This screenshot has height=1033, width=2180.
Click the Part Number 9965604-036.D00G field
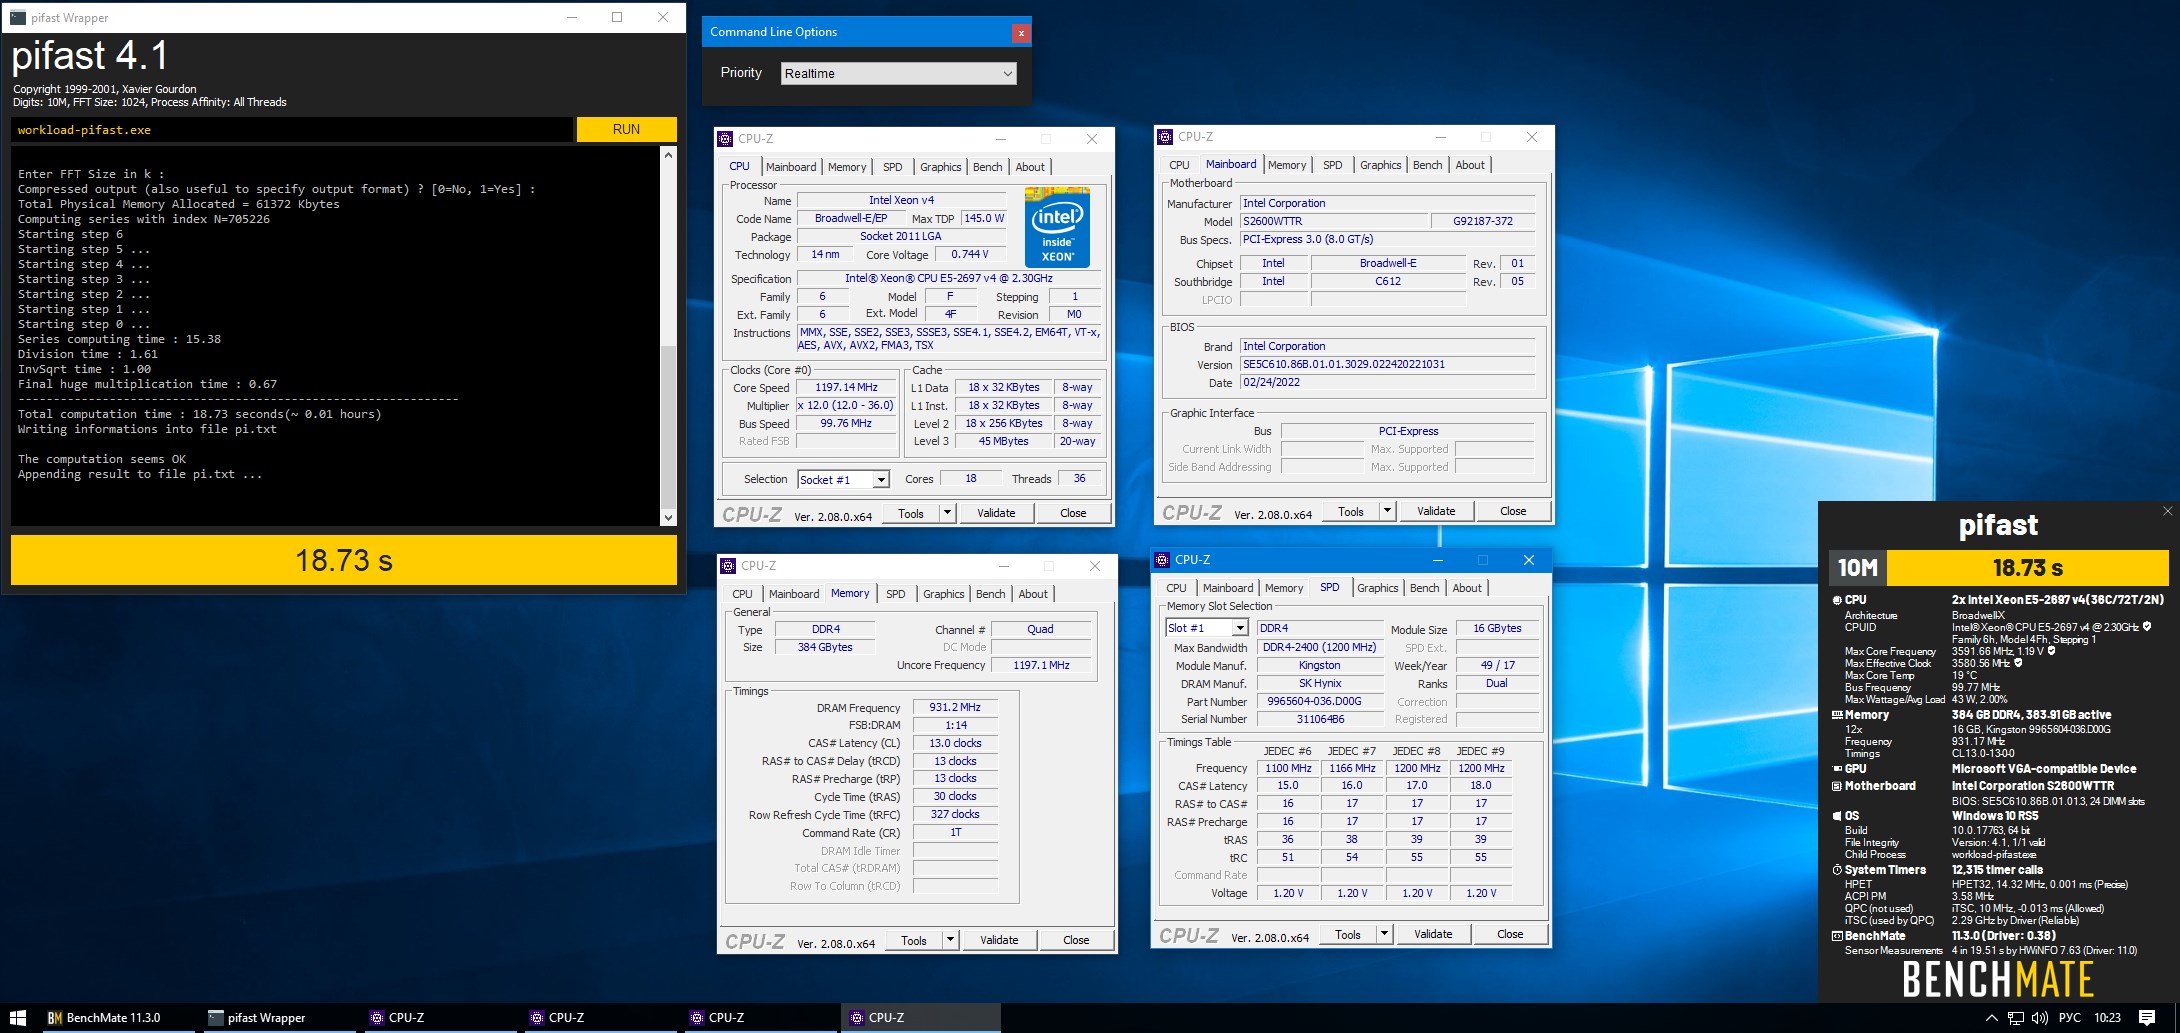tap(1319, 701)
